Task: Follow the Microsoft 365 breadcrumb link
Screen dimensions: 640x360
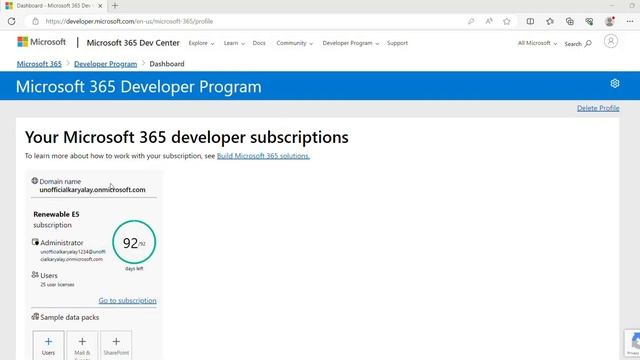Action: [39, 64]
